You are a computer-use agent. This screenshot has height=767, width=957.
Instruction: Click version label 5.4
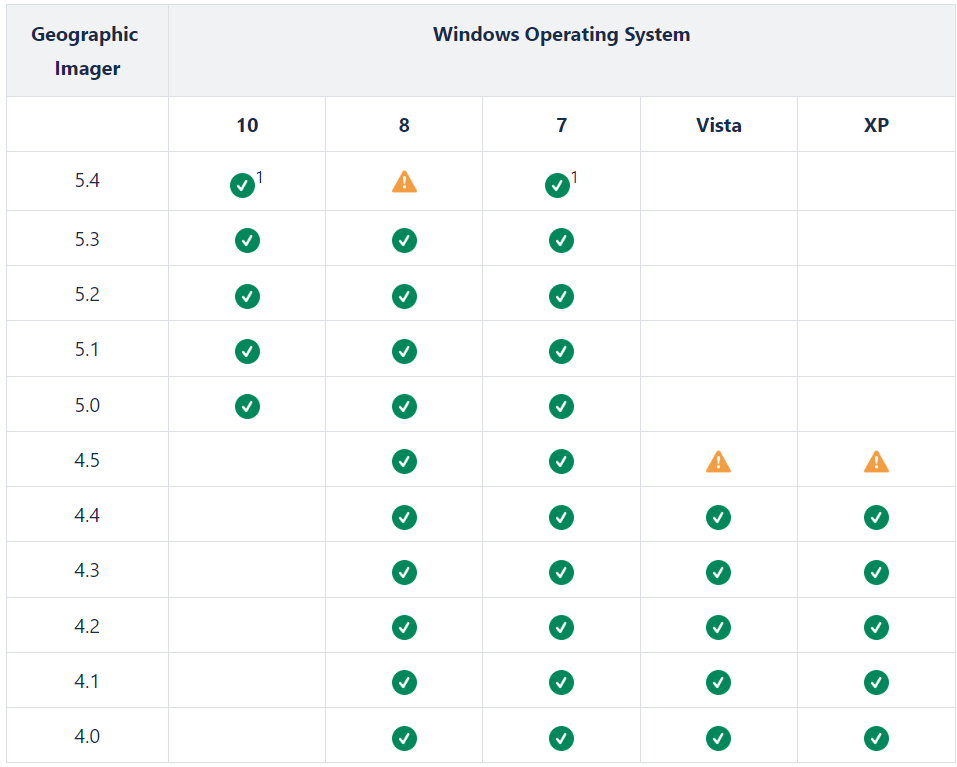[x=87, y=181]
